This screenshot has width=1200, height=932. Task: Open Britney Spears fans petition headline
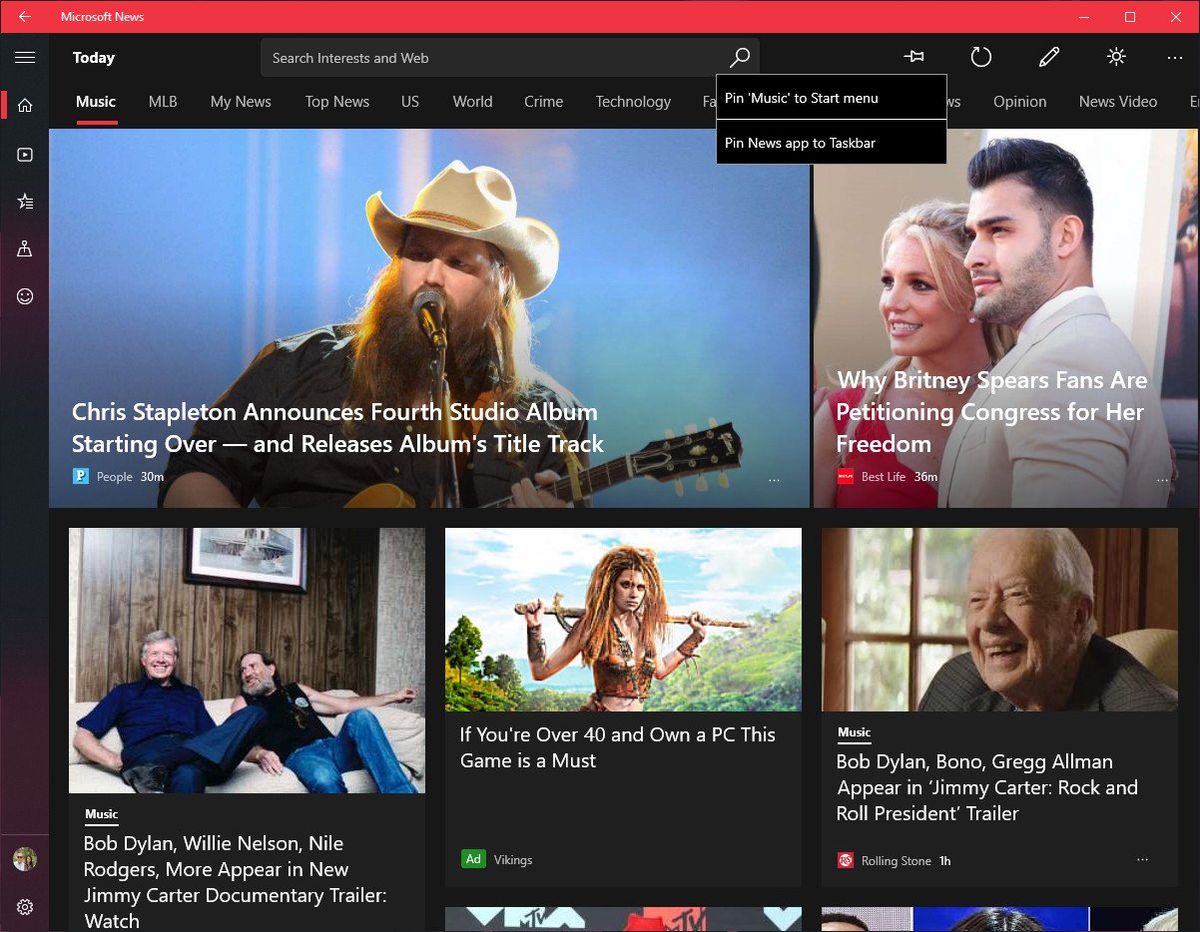pos(991,411)
